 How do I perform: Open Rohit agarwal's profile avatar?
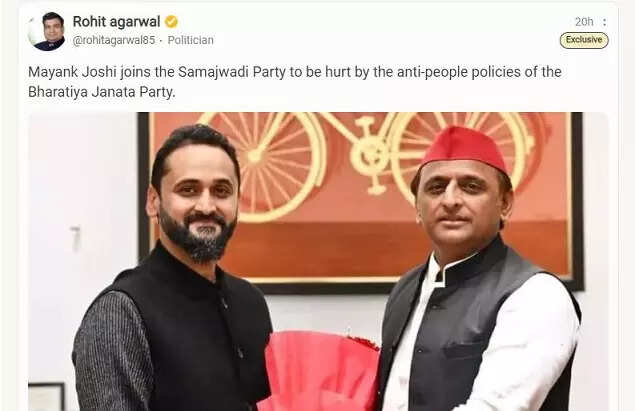(x=47, y=31)
